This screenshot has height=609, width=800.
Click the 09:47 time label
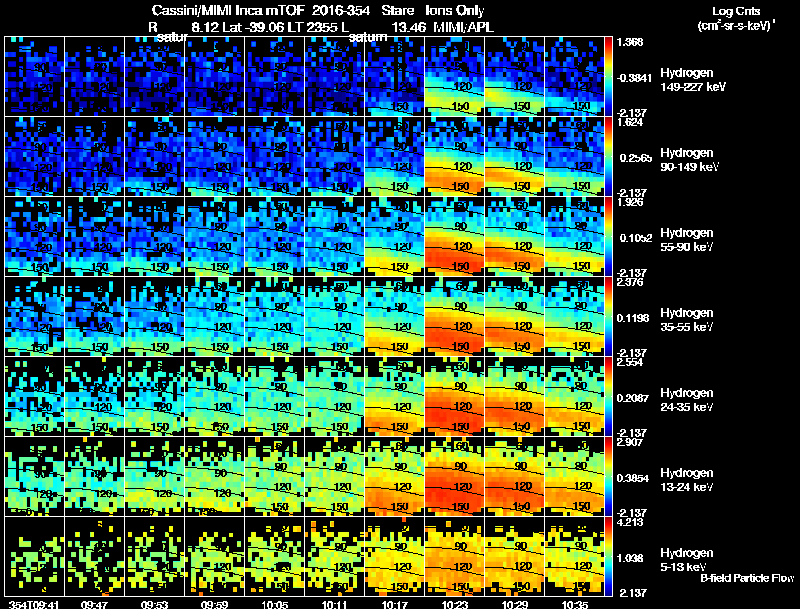(94, 605)
